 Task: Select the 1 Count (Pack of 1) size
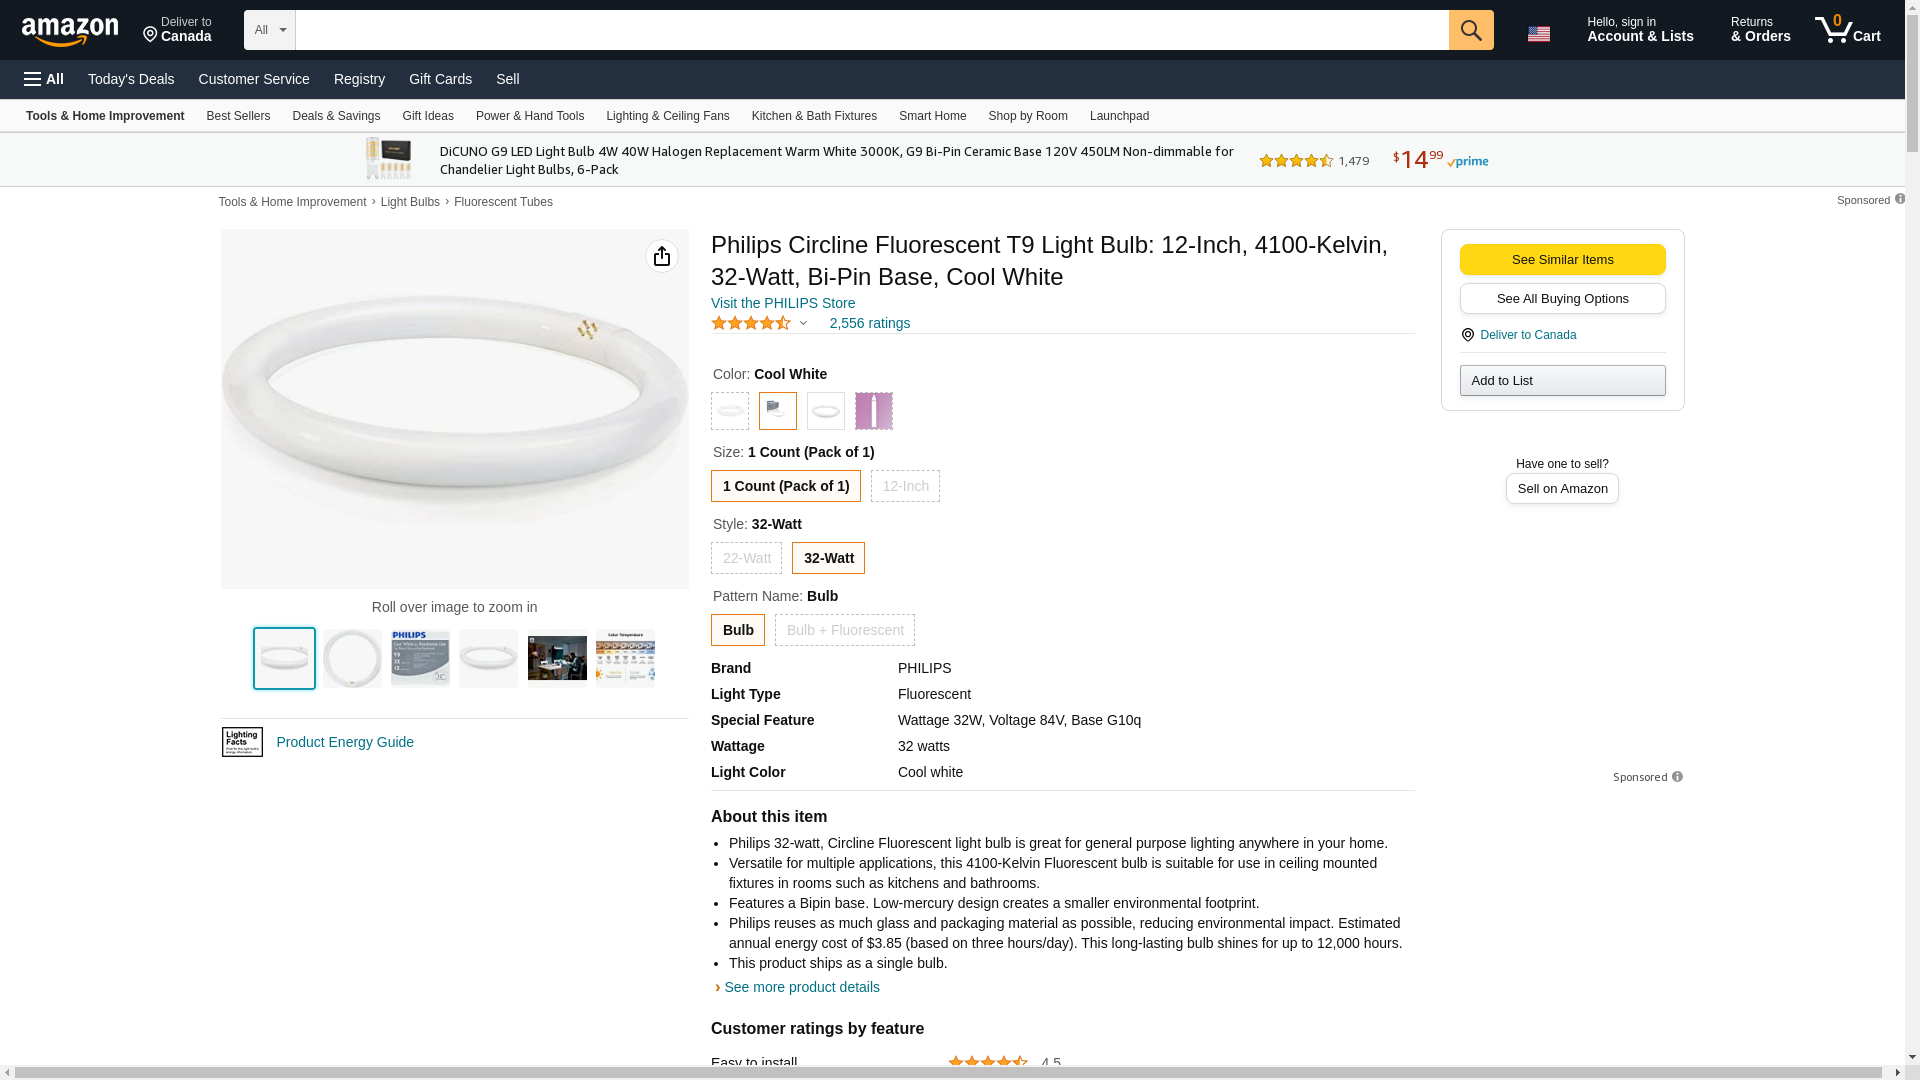pos(785,486)
